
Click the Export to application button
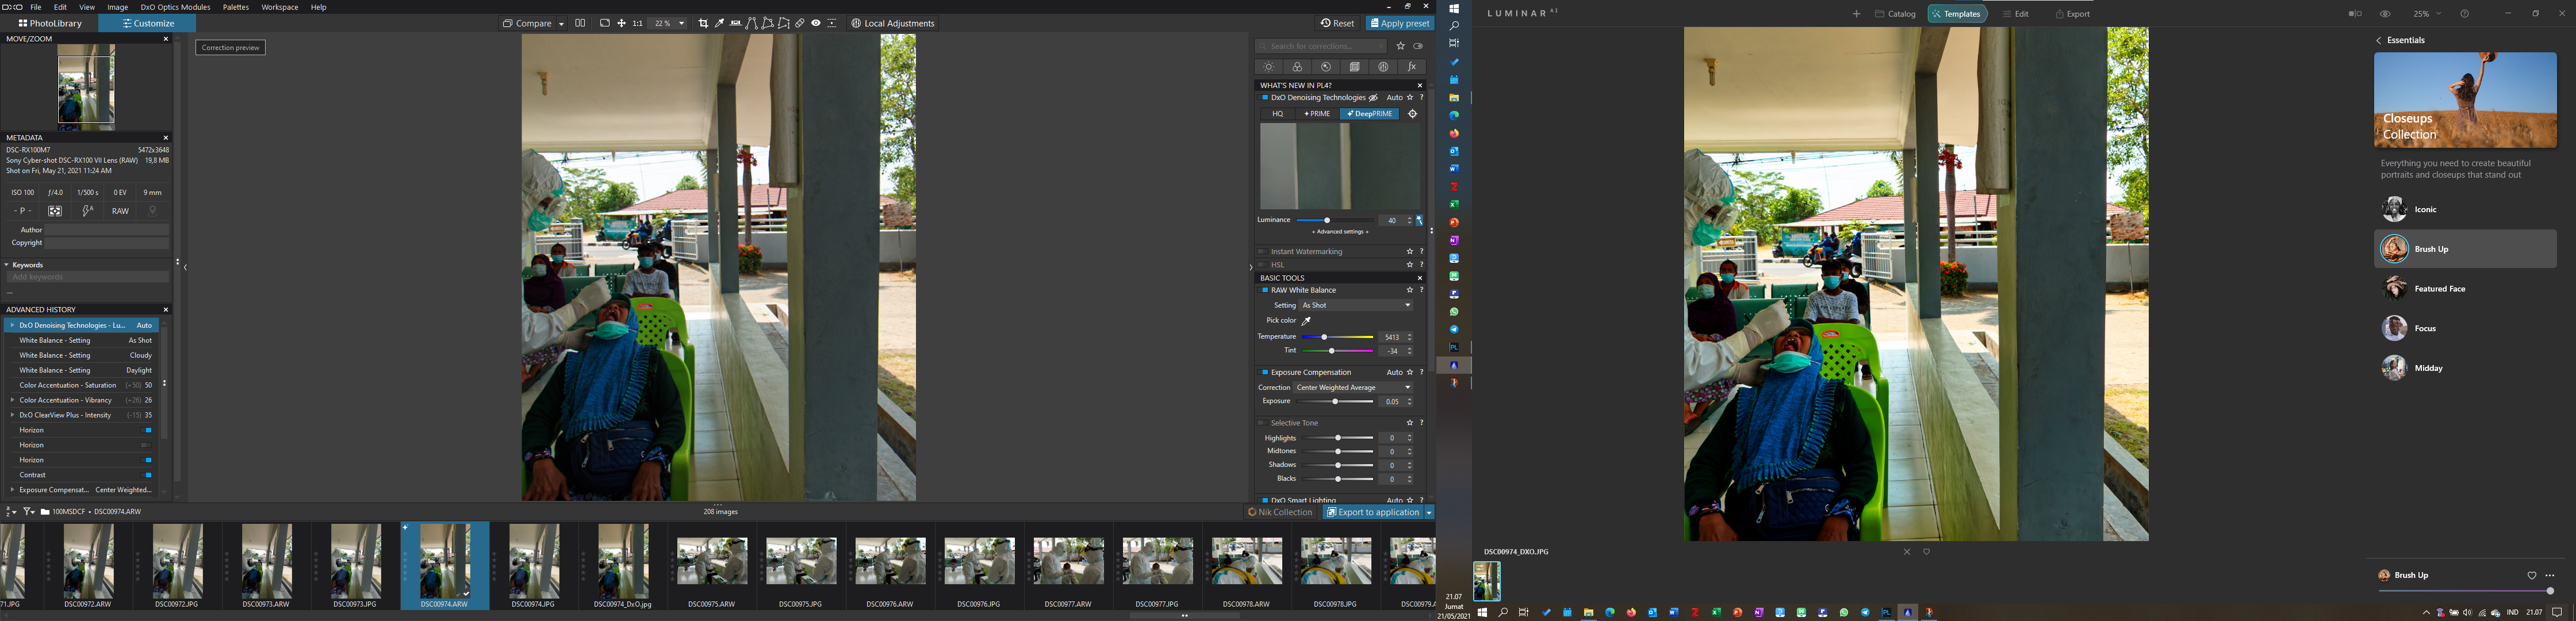1373,512
